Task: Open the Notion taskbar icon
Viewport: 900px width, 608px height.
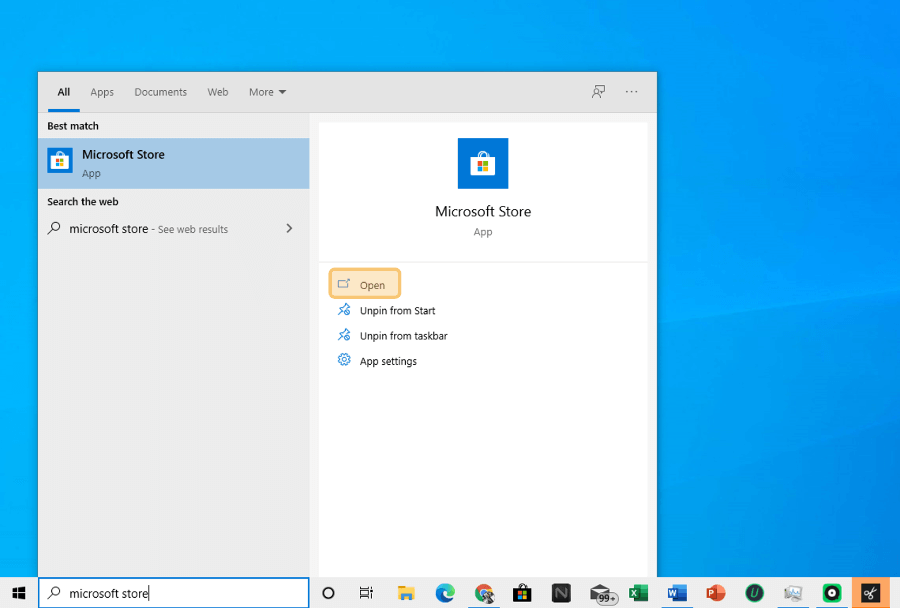Action: pyautogui.click(x=561, y=592)
